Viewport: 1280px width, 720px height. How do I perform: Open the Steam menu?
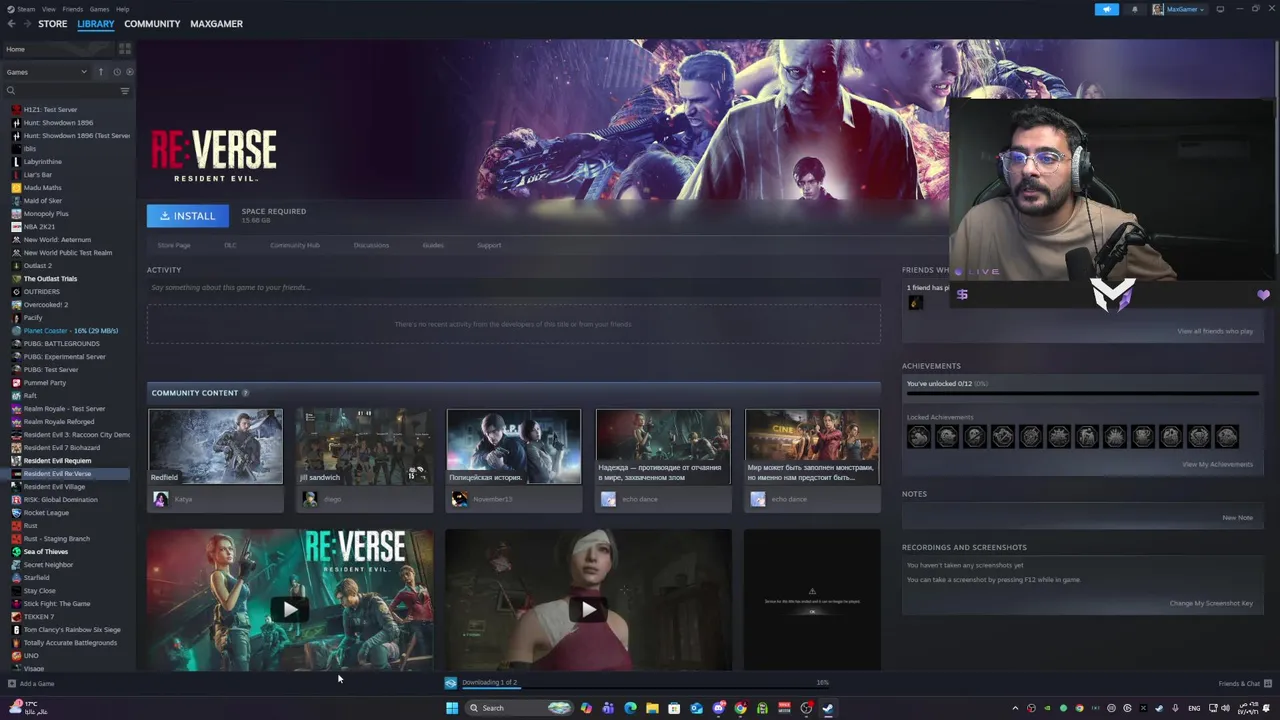(26, 9)
